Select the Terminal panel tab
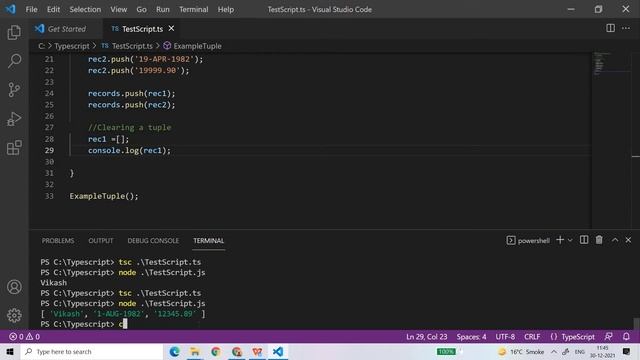640x360 pixels. [209, 241]
